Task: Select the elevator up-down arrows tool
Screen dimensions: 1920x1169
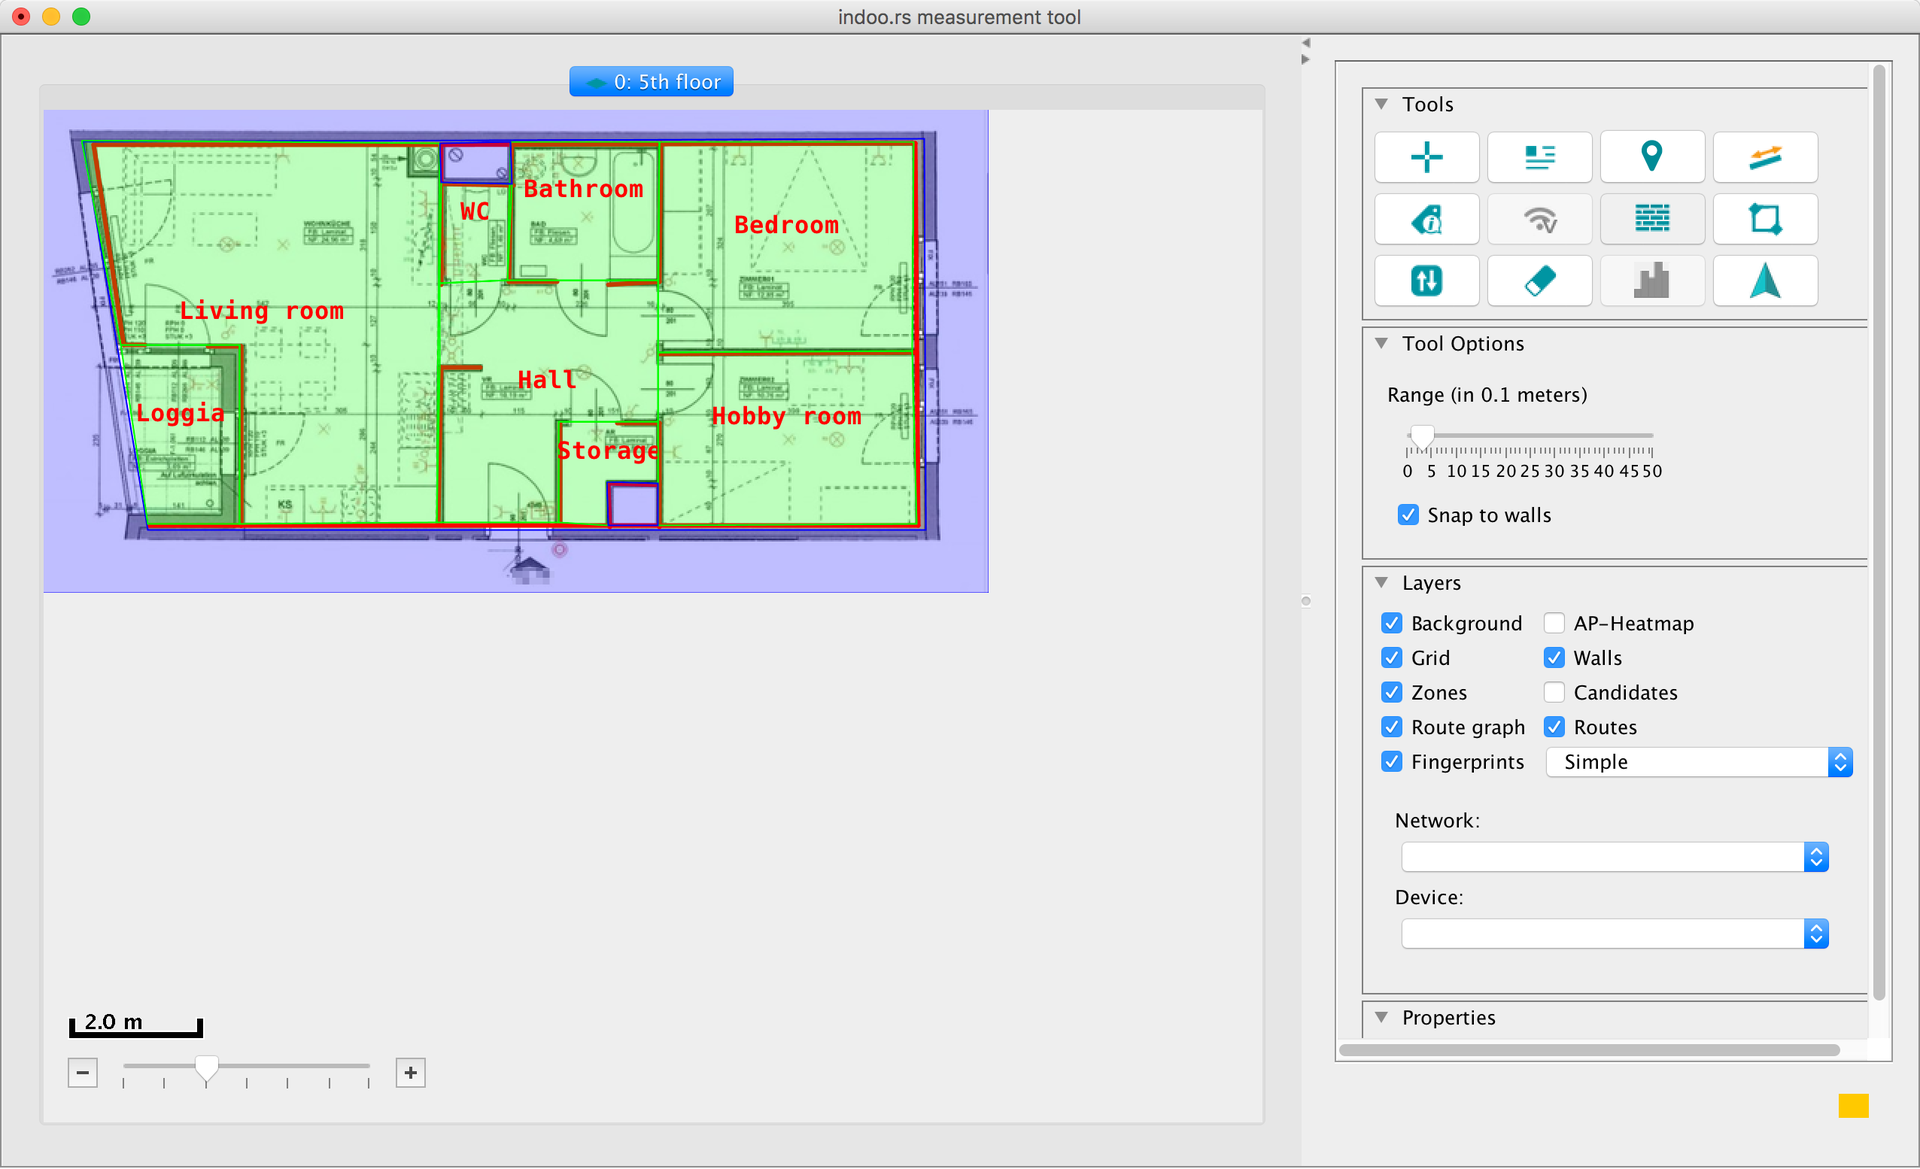Action: pyautogui.click(x=1426, y=281)
